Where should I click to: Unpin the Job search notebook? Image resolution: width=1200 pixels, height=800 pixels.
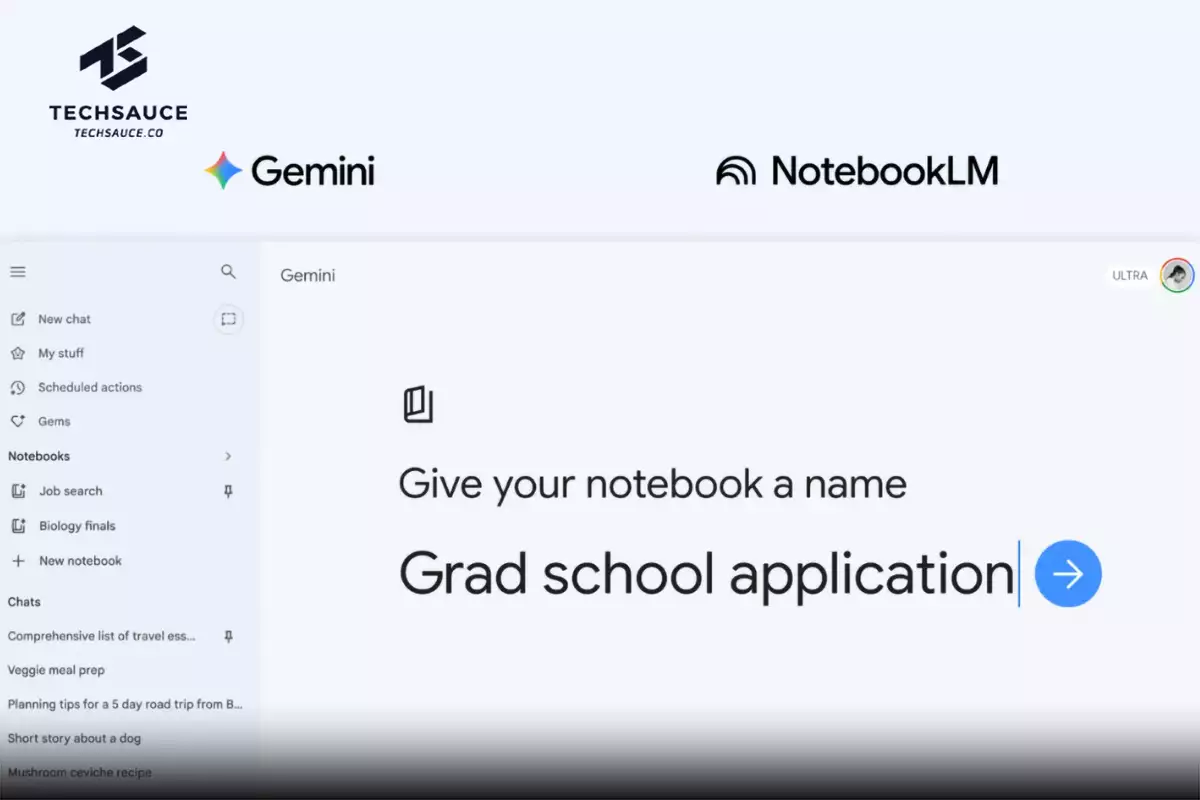tap(228, 491)
